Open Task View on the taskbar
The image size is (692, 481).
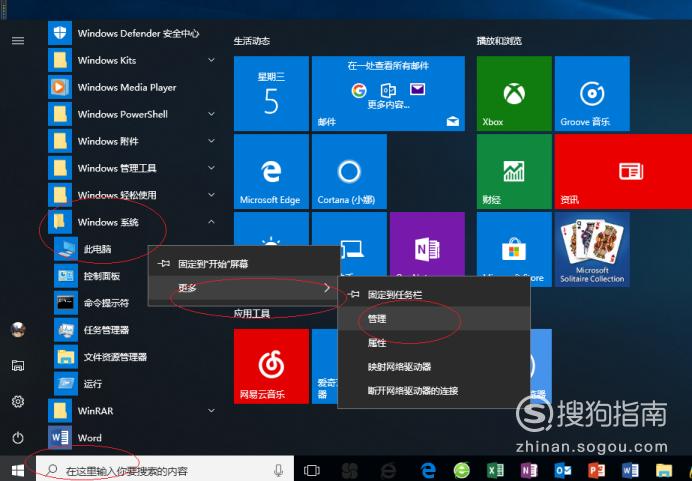pos(312,470)
